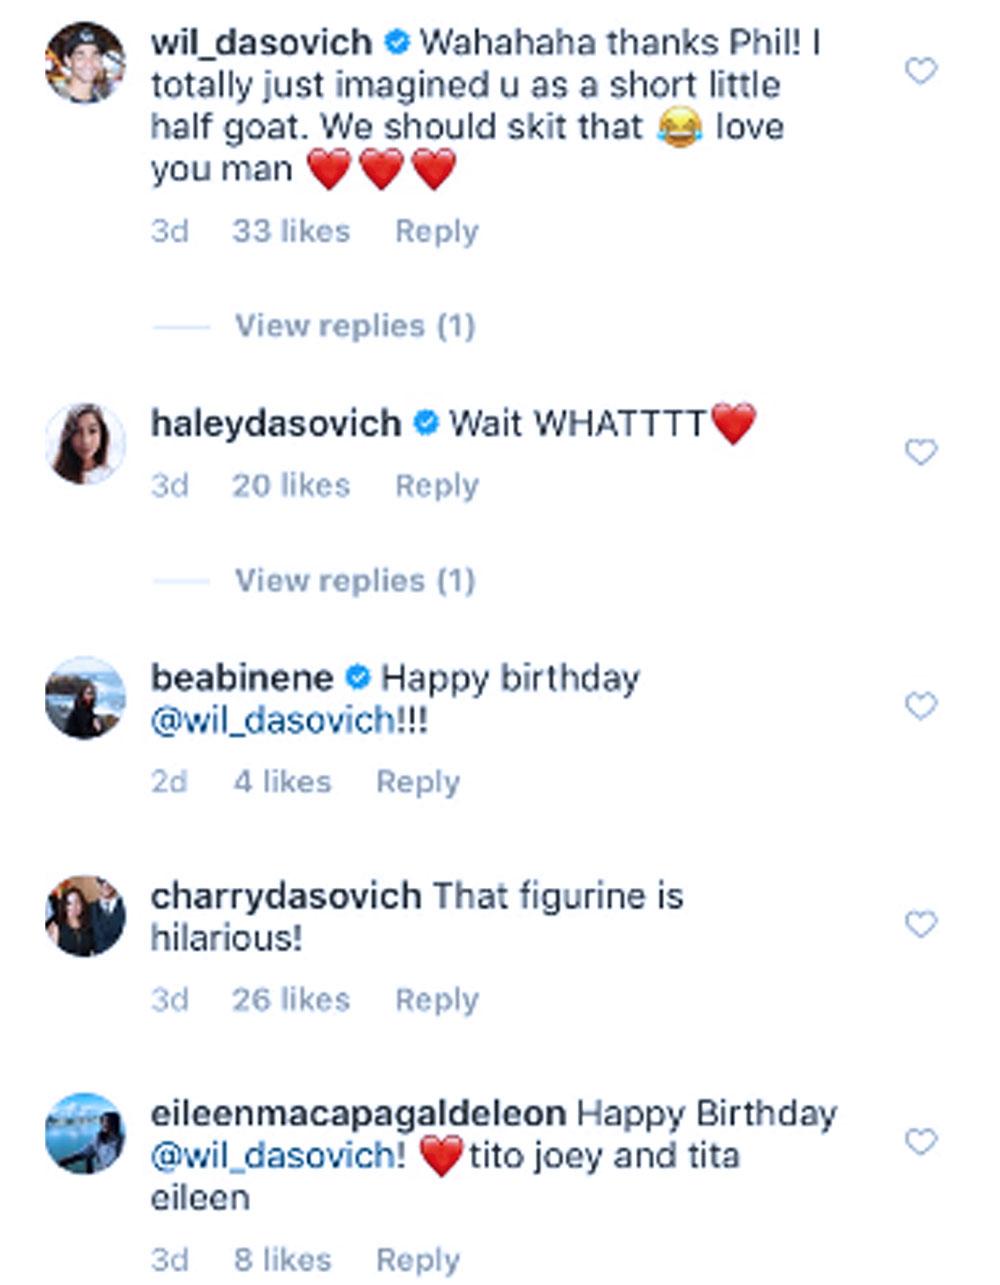Like haleydasovich's 'Wait WHATTTT' comment
Screen dimensions: 1000x1285
click(x=920, y=452)
